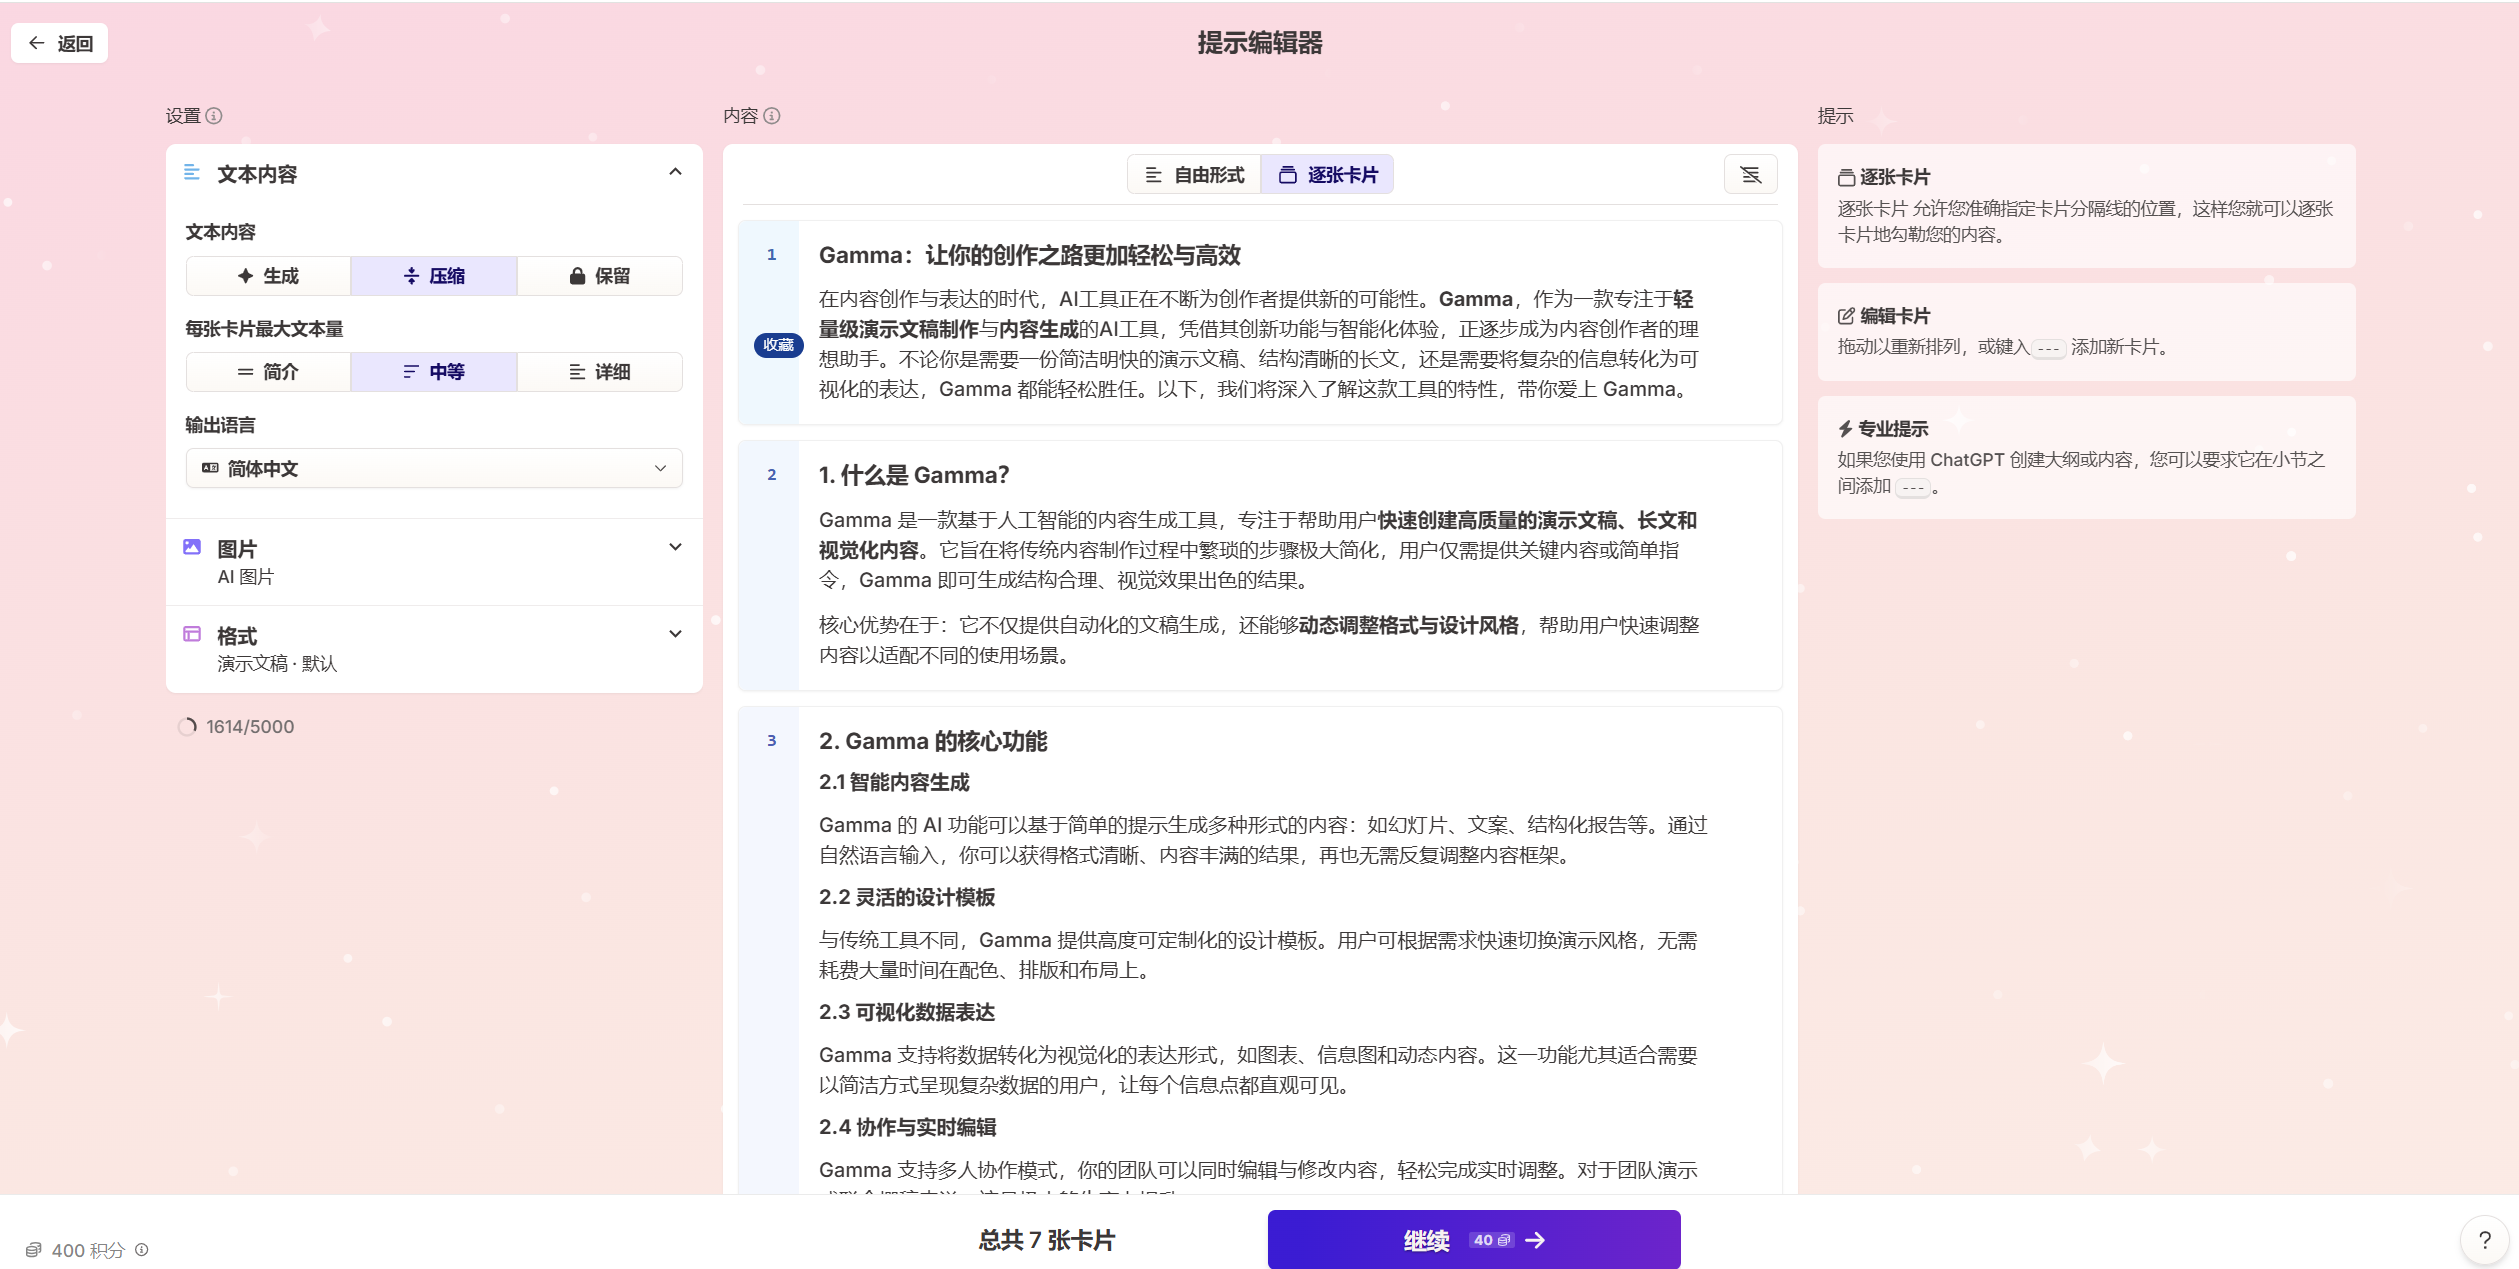Click the info icon next to 设置
2519x1269 pixels.
tap(214, 116)
